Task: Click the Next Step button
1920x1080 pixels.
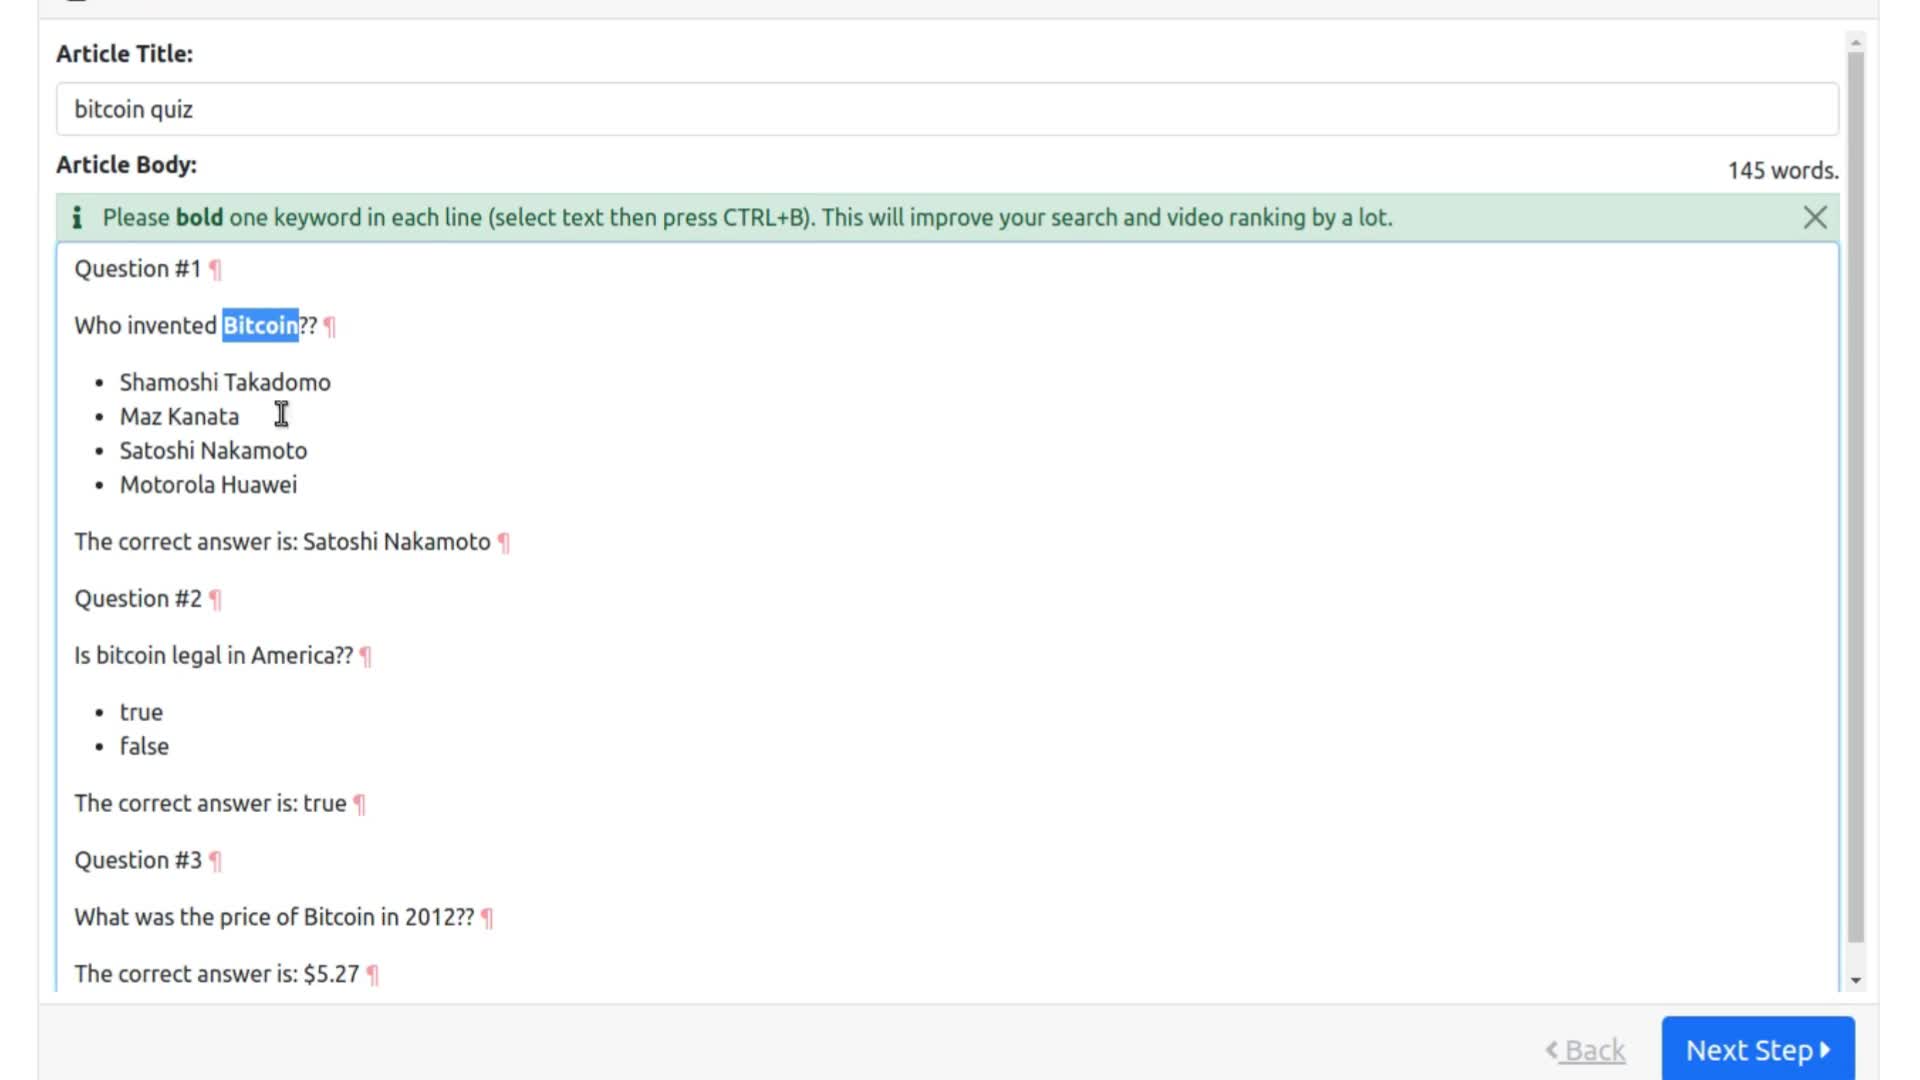Action: [x=1758, y=1049]
